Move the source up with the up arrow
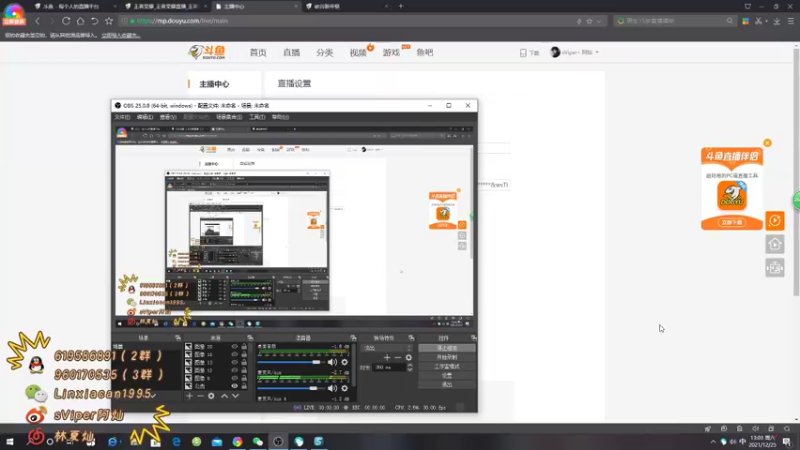The height and width of the screenshot is (450, 800). pyautogui.click(x=224, y=395)
